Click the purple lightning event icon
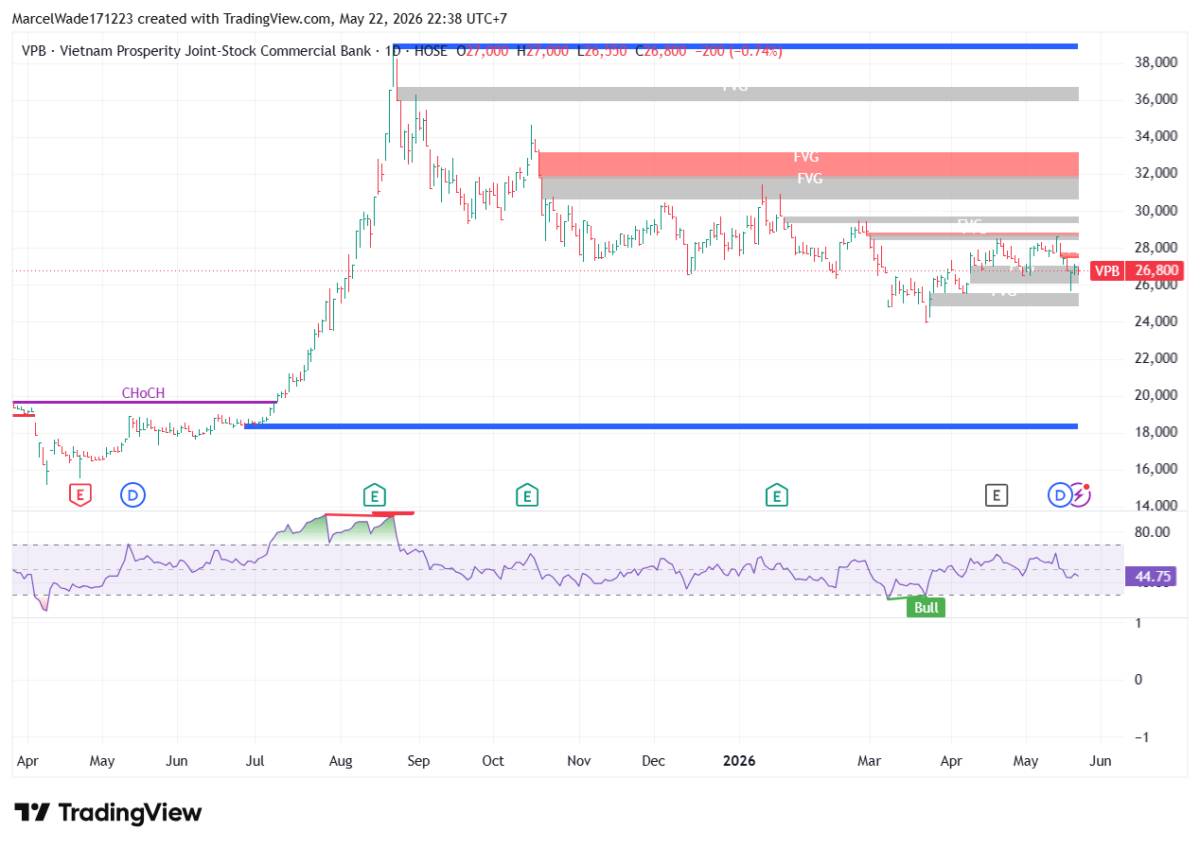This screenshot has height=848, width=1200. [x=1080, y=493]
